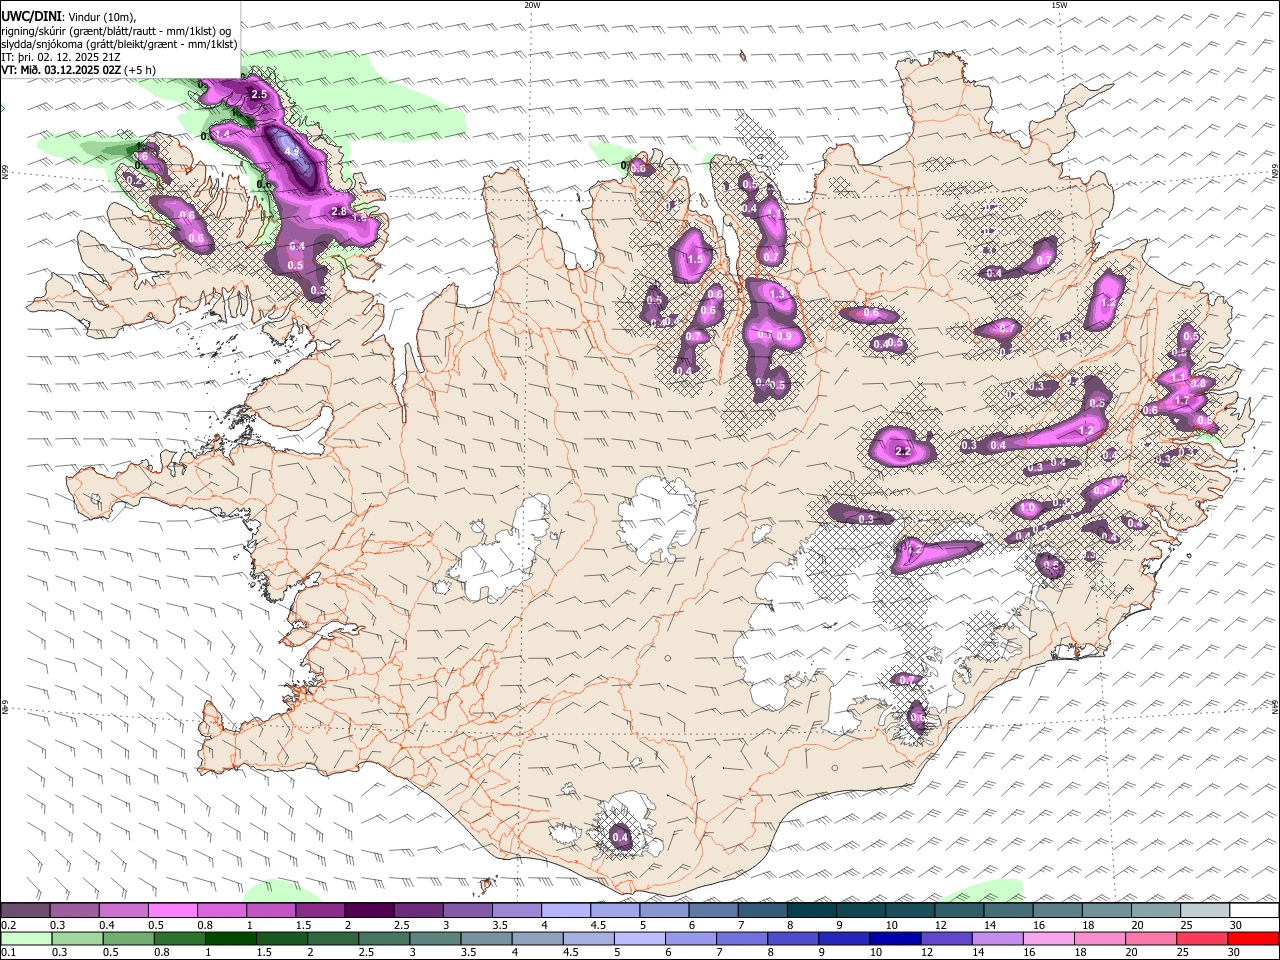Pick upper legend swatch labeled 8

tap(812, 910)
